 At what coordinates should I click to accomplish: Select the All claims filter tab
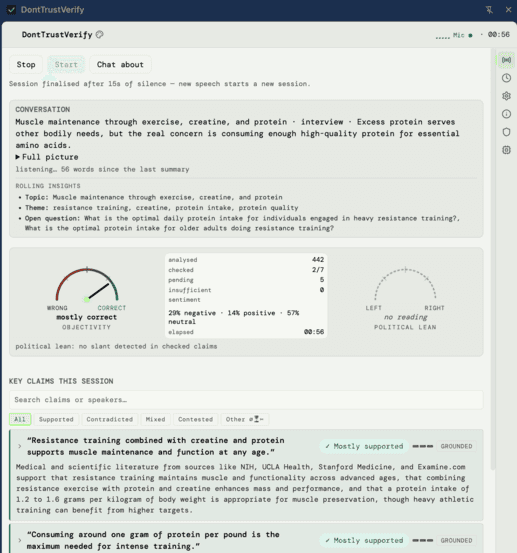(20, 419)
